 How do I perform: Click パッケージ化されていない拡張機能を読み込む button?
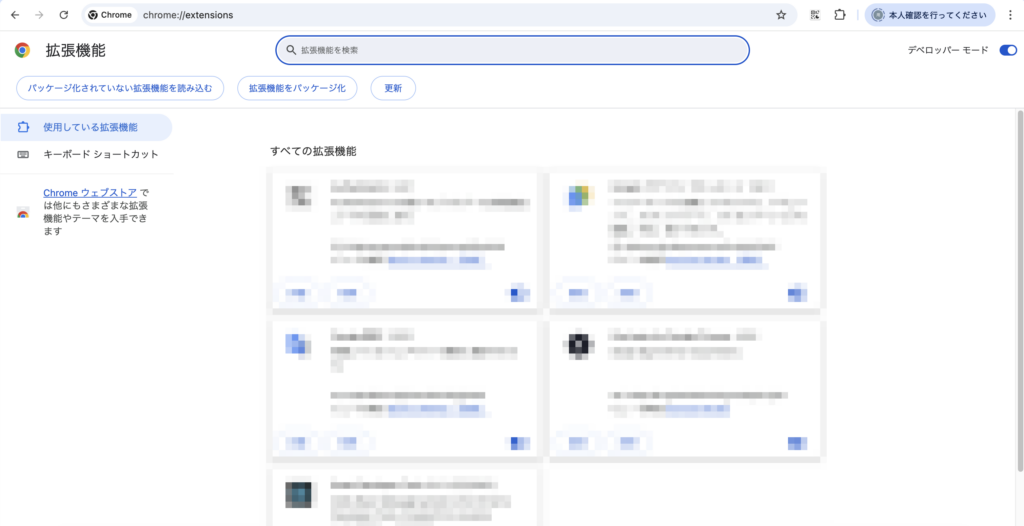120,88
